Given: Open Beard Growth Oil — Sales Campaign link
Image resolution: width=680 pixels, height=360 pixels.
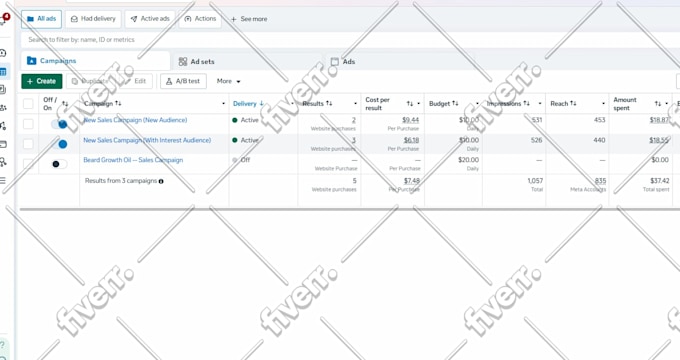Looking at the screenshot, I should (x=133, y=160).
